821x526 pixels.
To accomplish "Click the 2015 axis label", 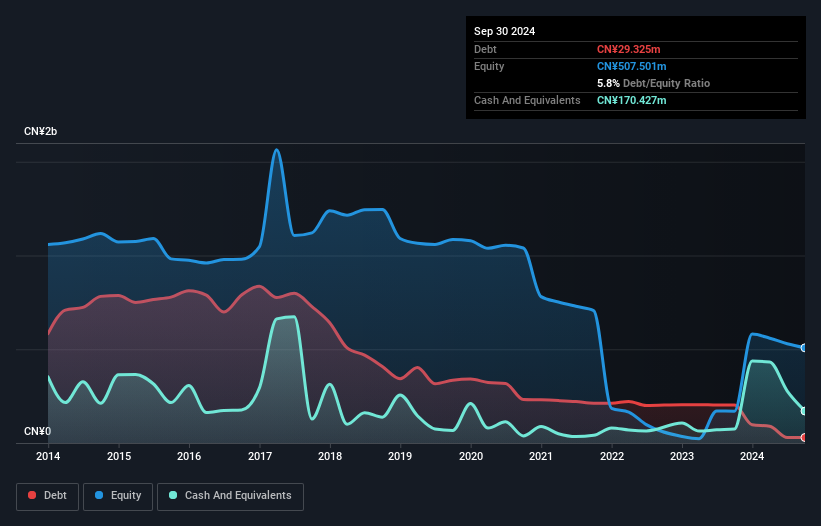I will point(119,456).
